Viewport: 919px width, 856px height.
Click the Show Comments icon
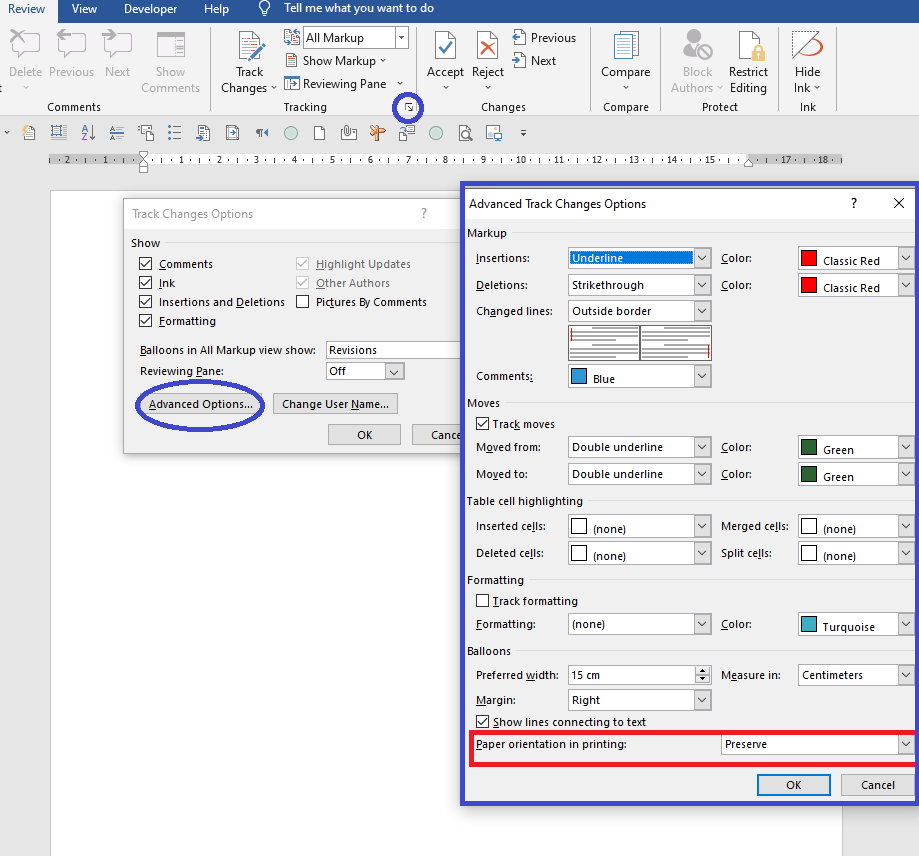click(x=171, y=45)
